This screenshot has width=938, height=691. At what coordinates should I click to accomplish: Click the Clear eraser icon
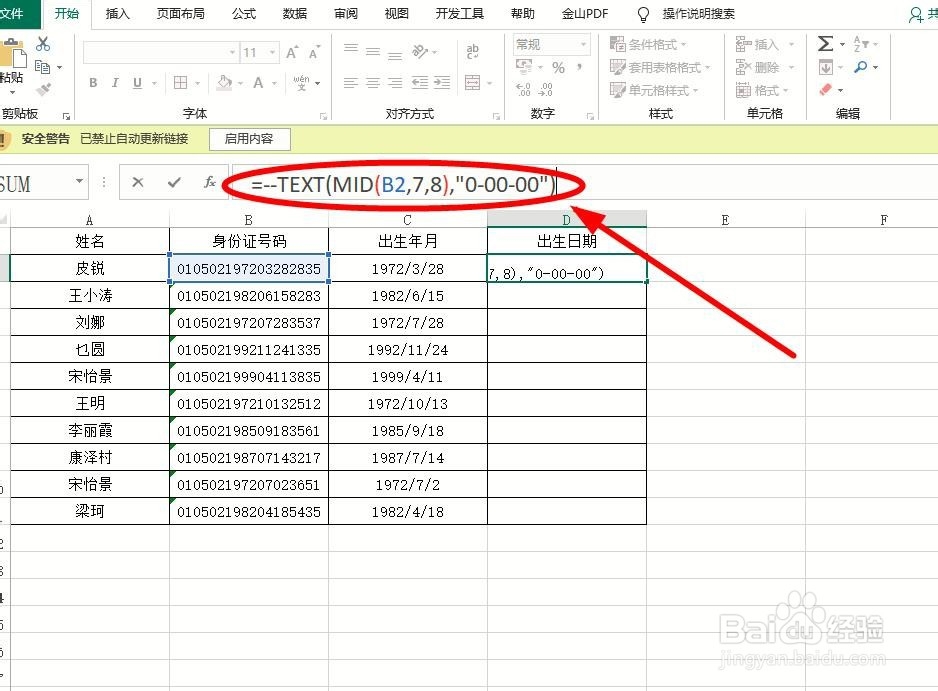coord(826,90)
